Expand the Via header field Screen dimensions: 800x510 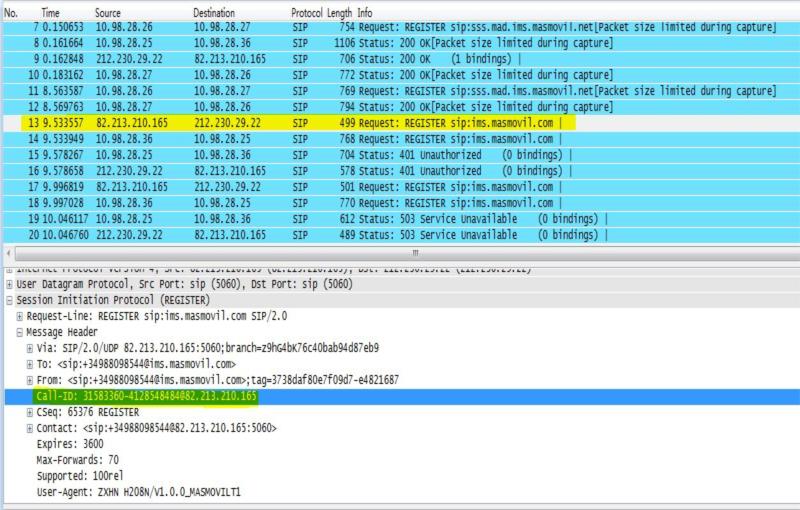pos(30,348)
